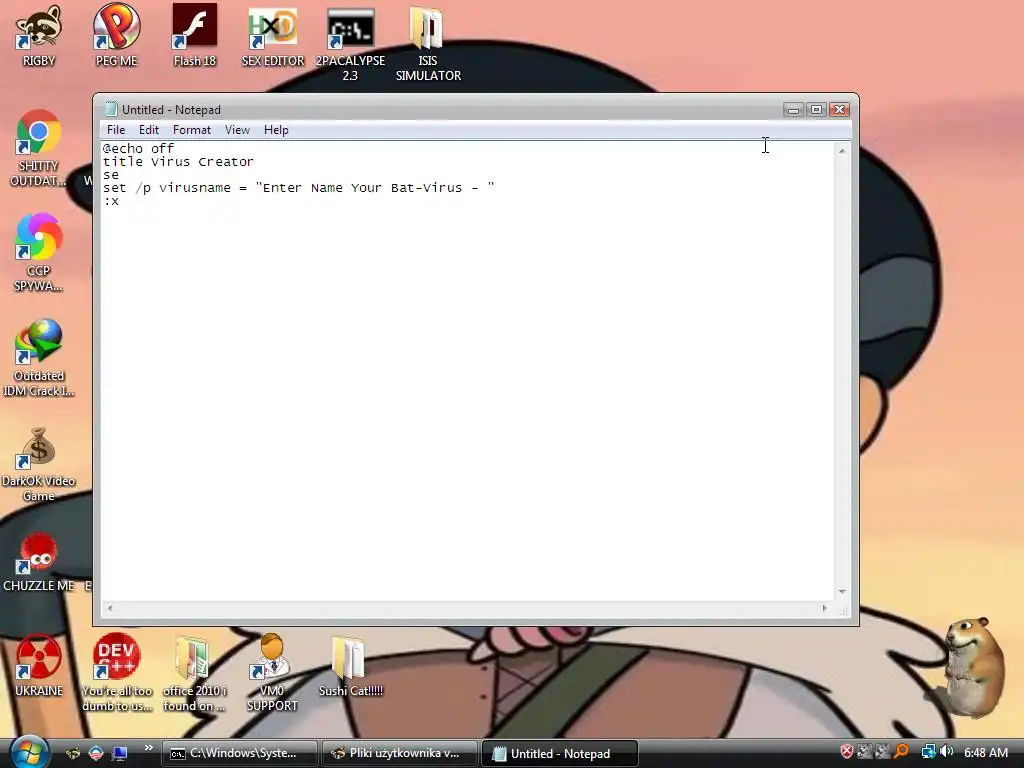This screenshot has width=1024, height=768.
Task: Click the Notepad title bar icon
Action: [x=111, y=109]
